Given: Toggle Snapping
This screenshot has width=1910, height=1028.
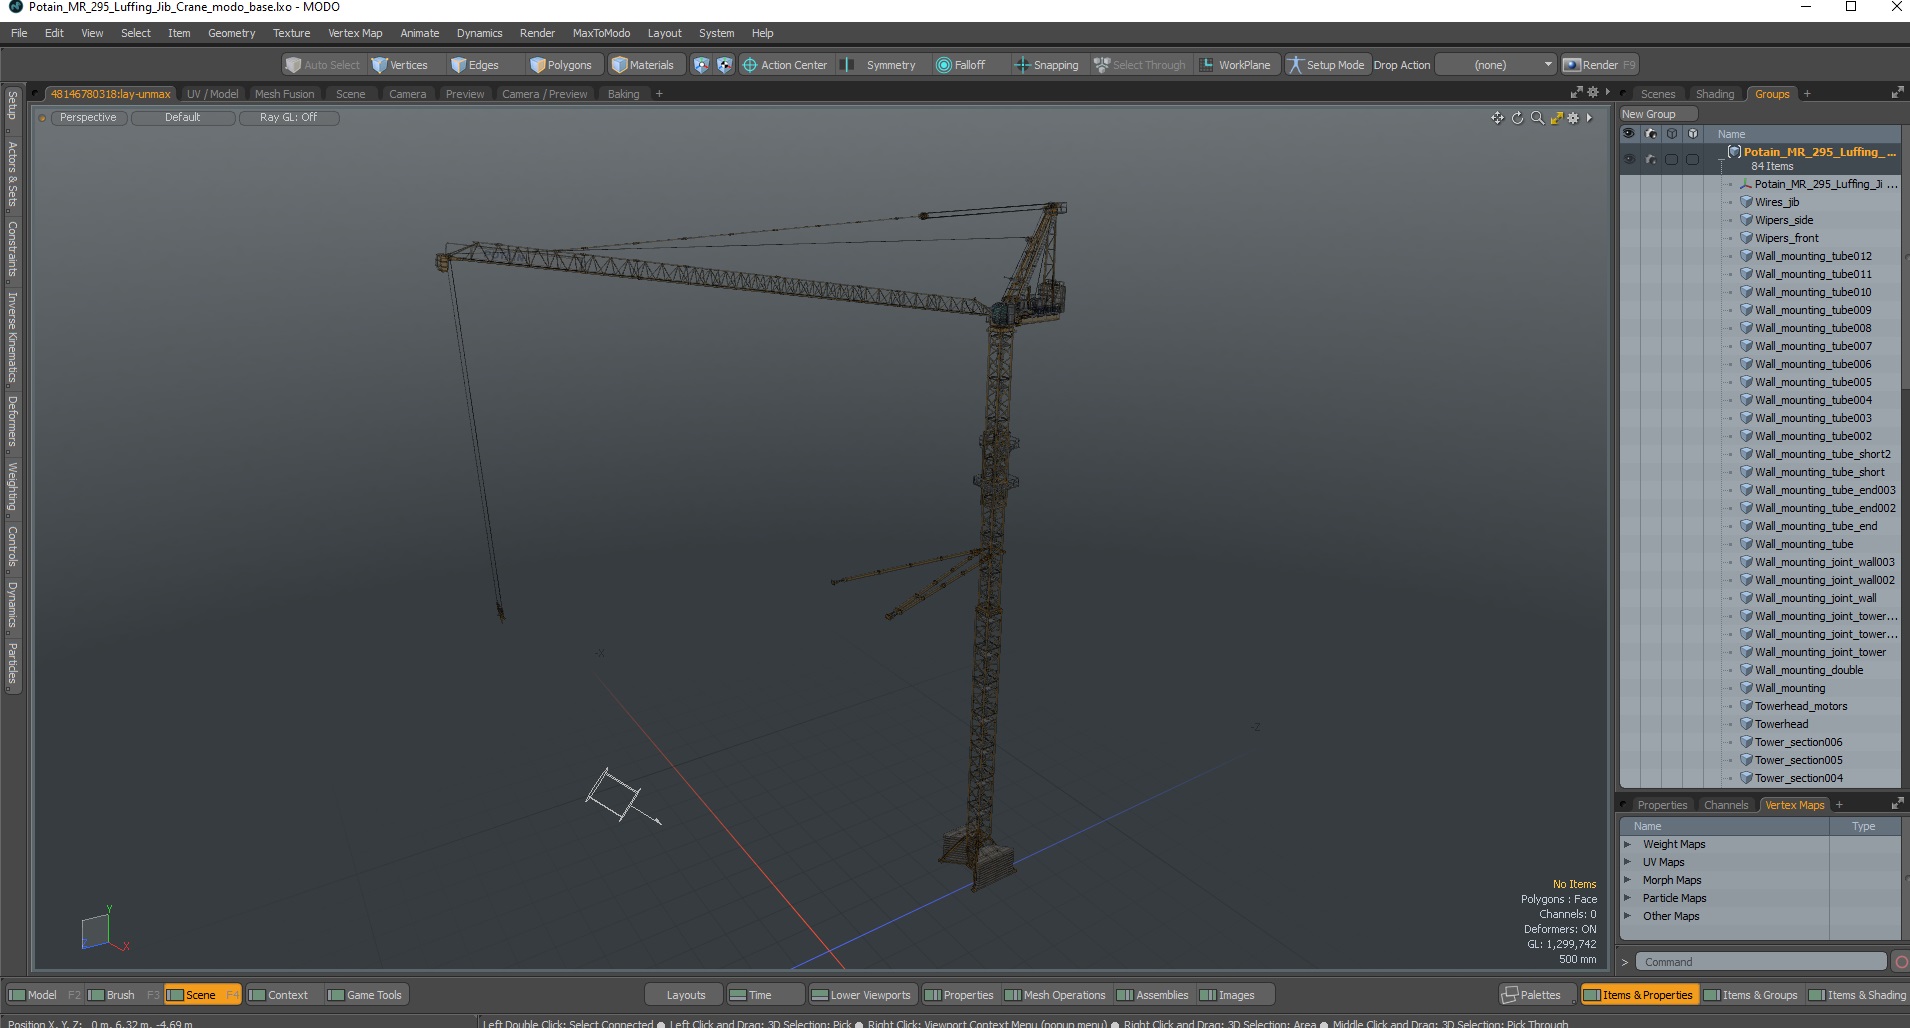Looking at the screenshot, I should (x=1046, y=65).
